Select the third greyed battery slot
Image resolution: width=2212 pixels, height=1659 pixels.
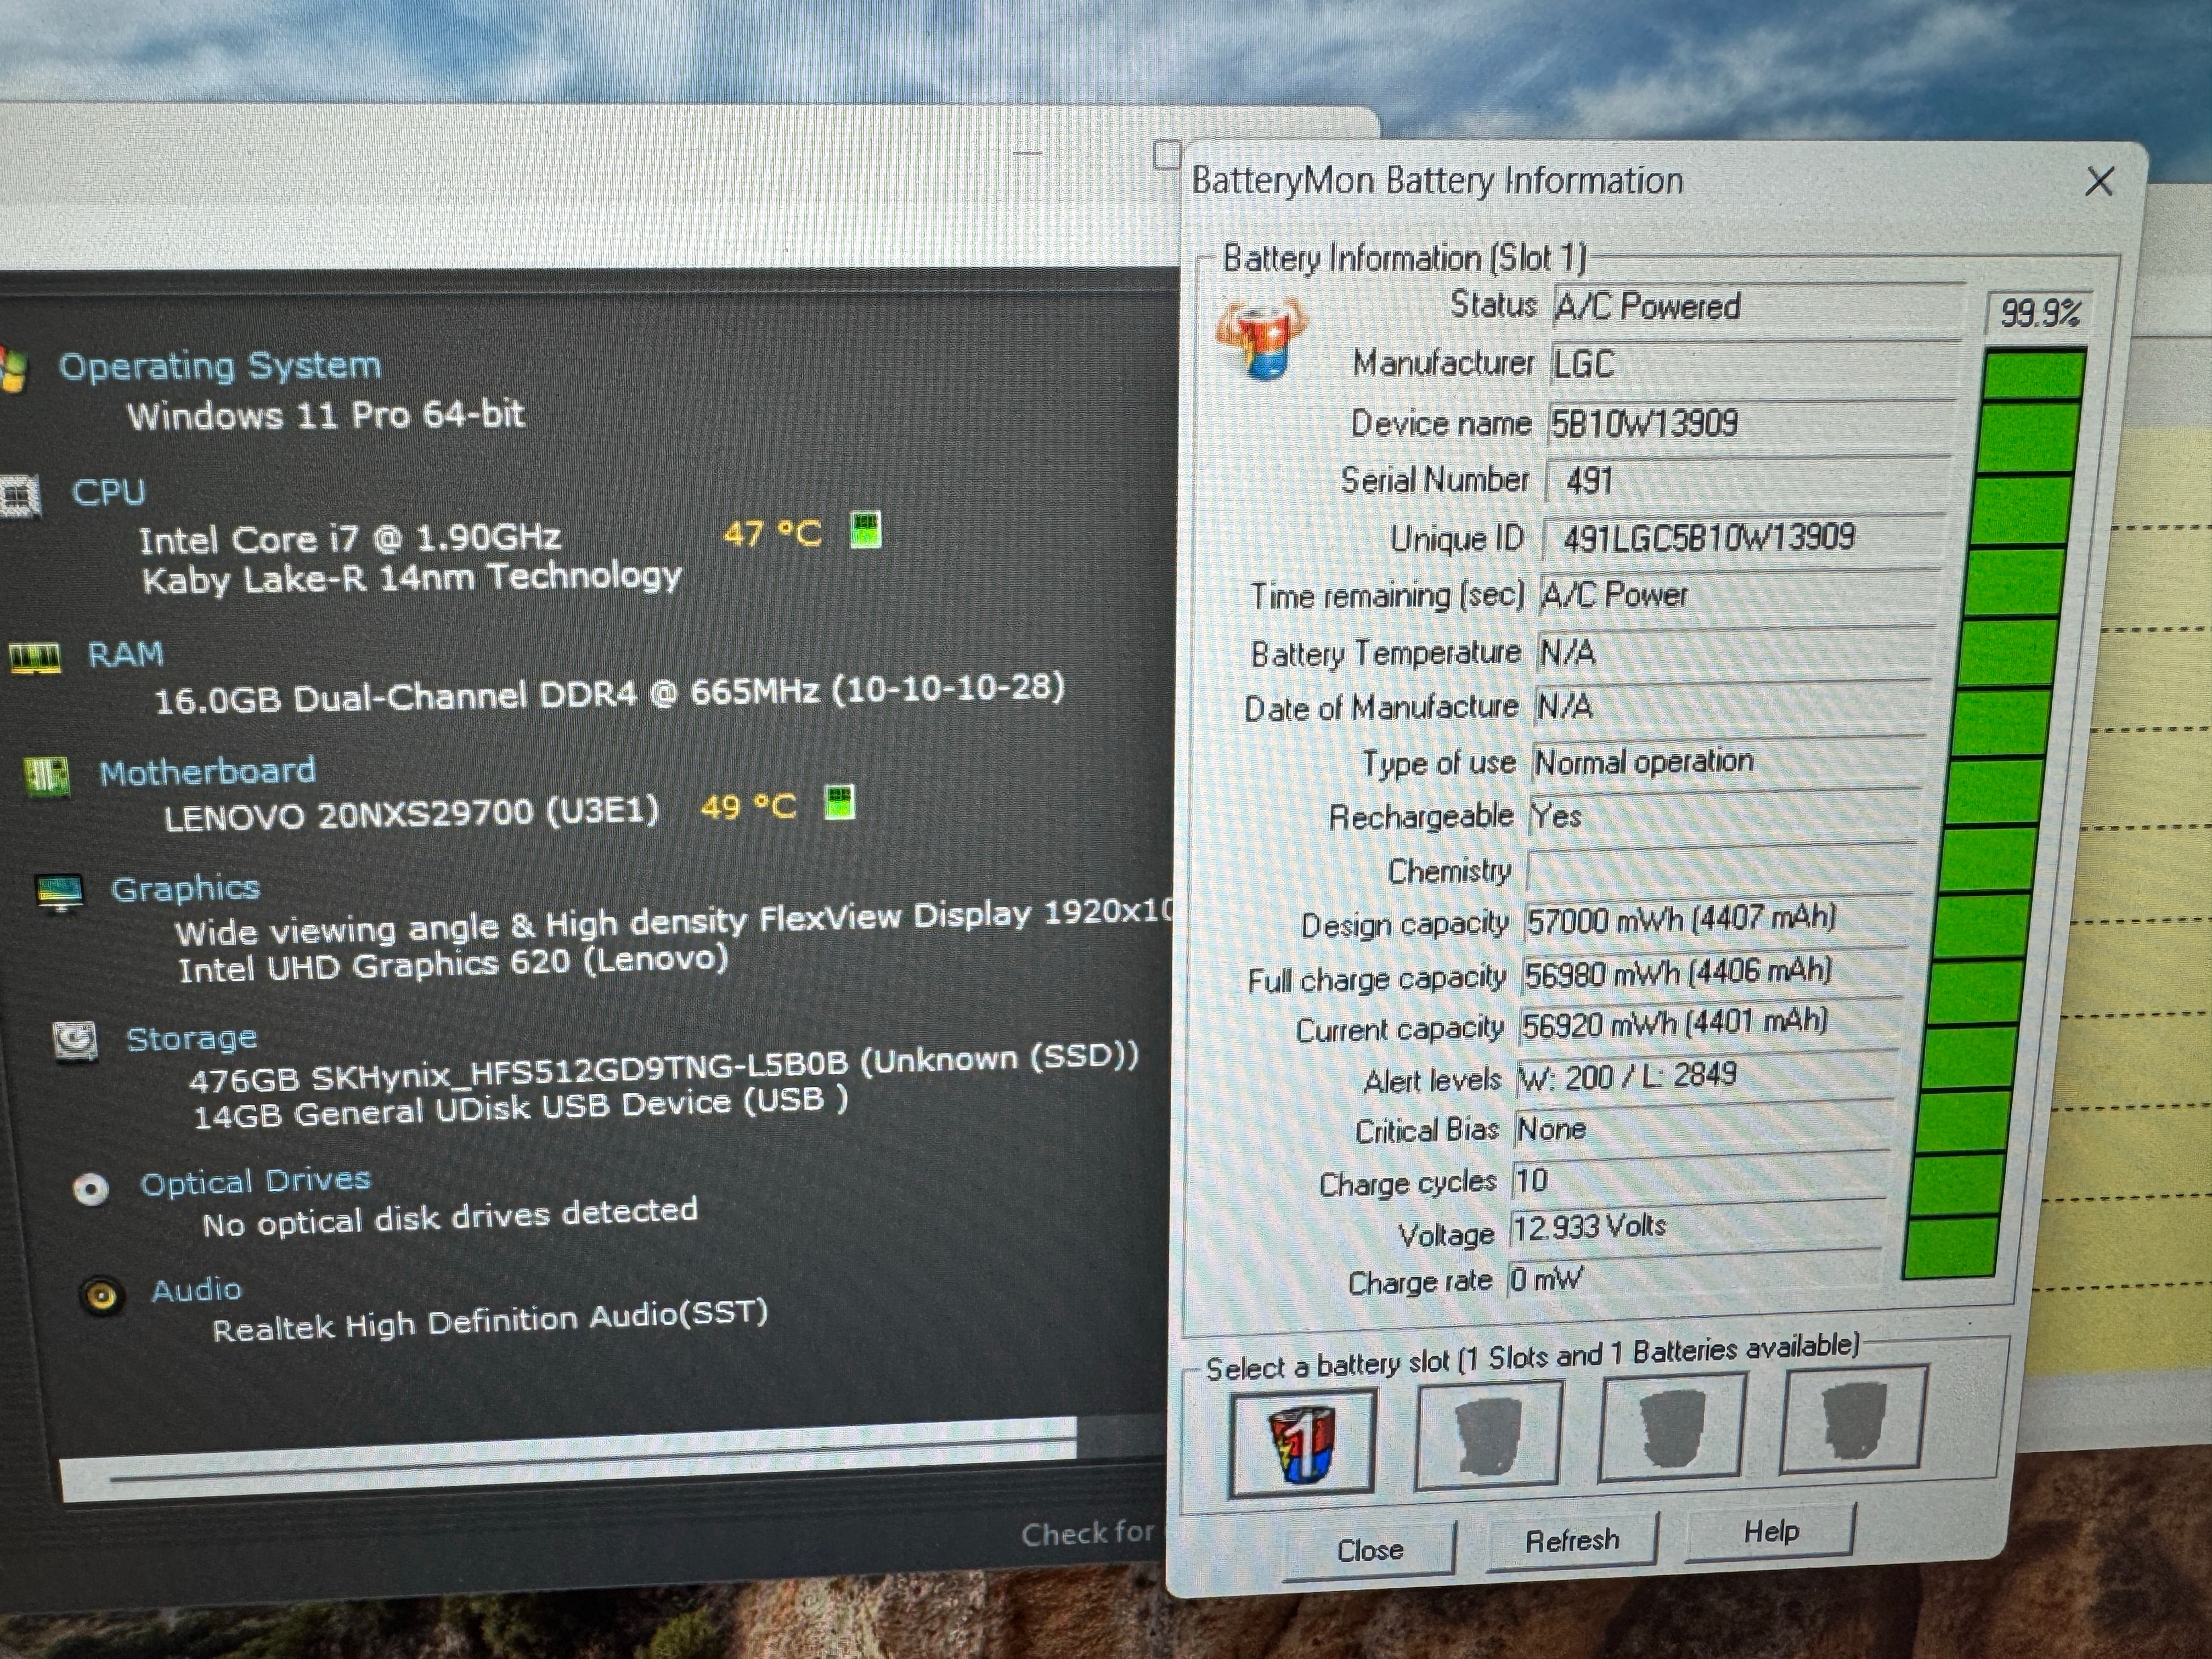[1672, 1428]
